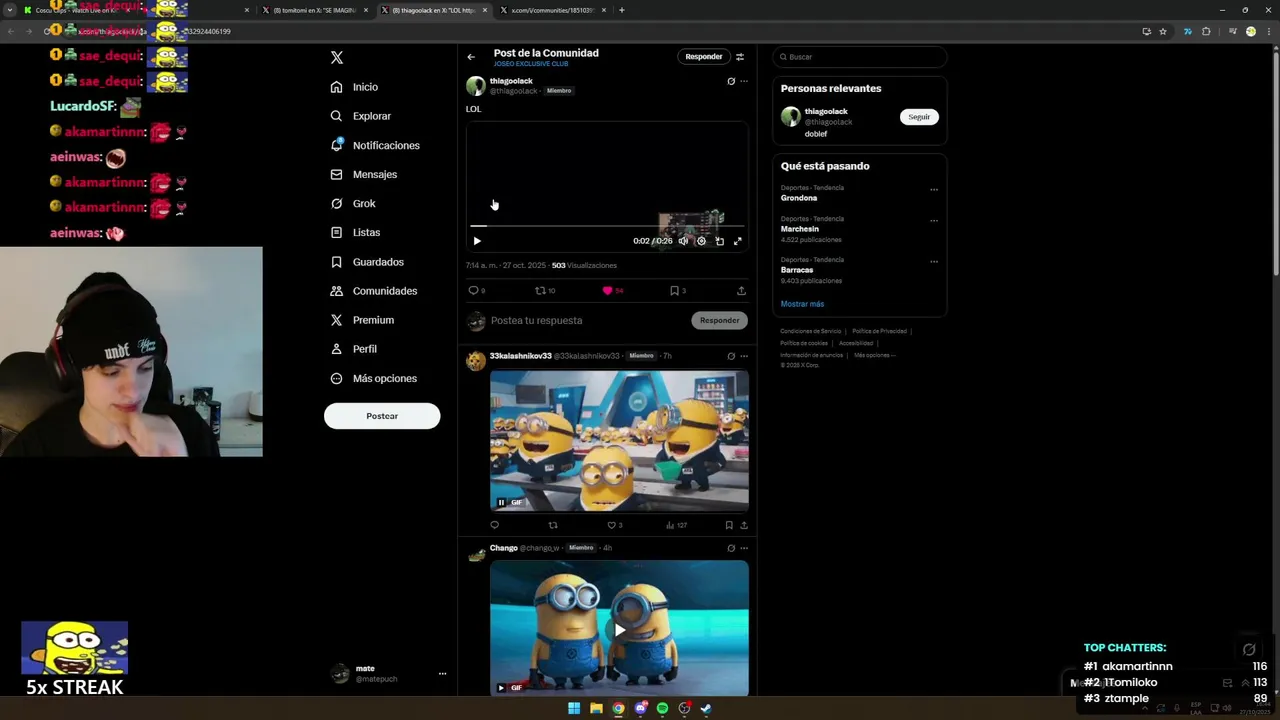Enter video fullscreen mode
Image resolution: width=1280 pixels, height=720 pixels.
pyautogui.click(x=738, y=241)
